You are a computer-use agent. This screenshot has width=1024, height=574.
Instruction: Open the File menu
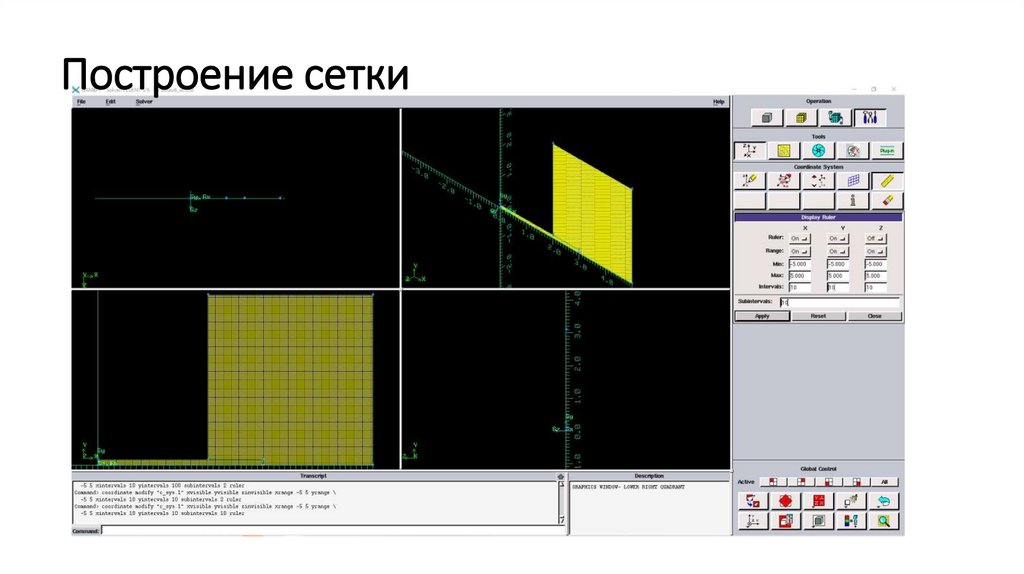point(82,102)
